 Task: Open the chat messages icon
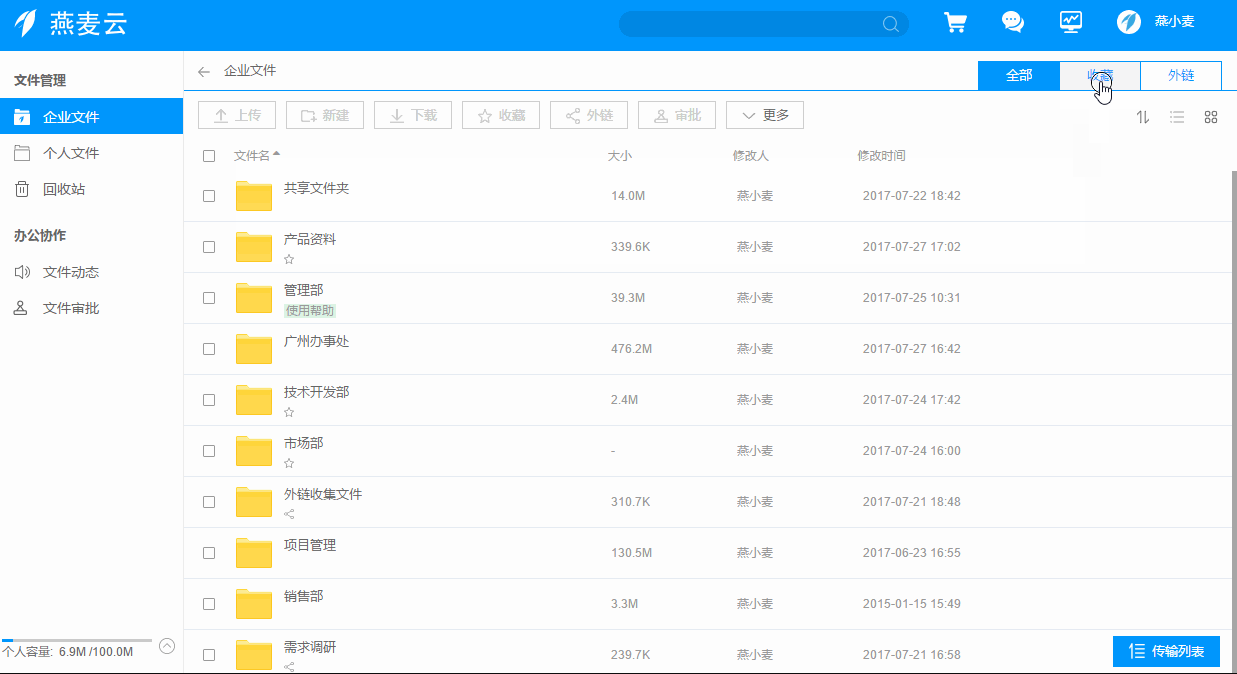[1013, 21]
